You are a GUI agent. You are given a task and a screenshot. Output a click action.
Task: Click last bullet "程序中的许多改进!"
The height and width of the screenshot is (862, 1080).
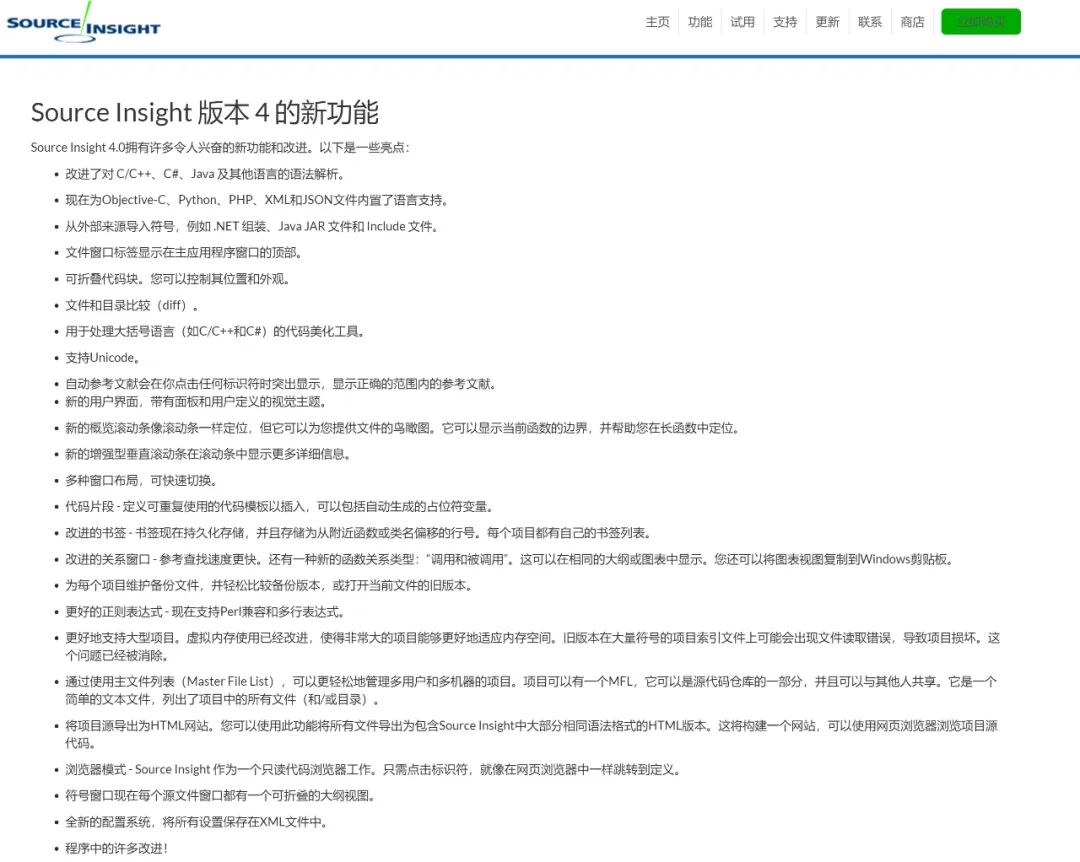pos(116,848)
